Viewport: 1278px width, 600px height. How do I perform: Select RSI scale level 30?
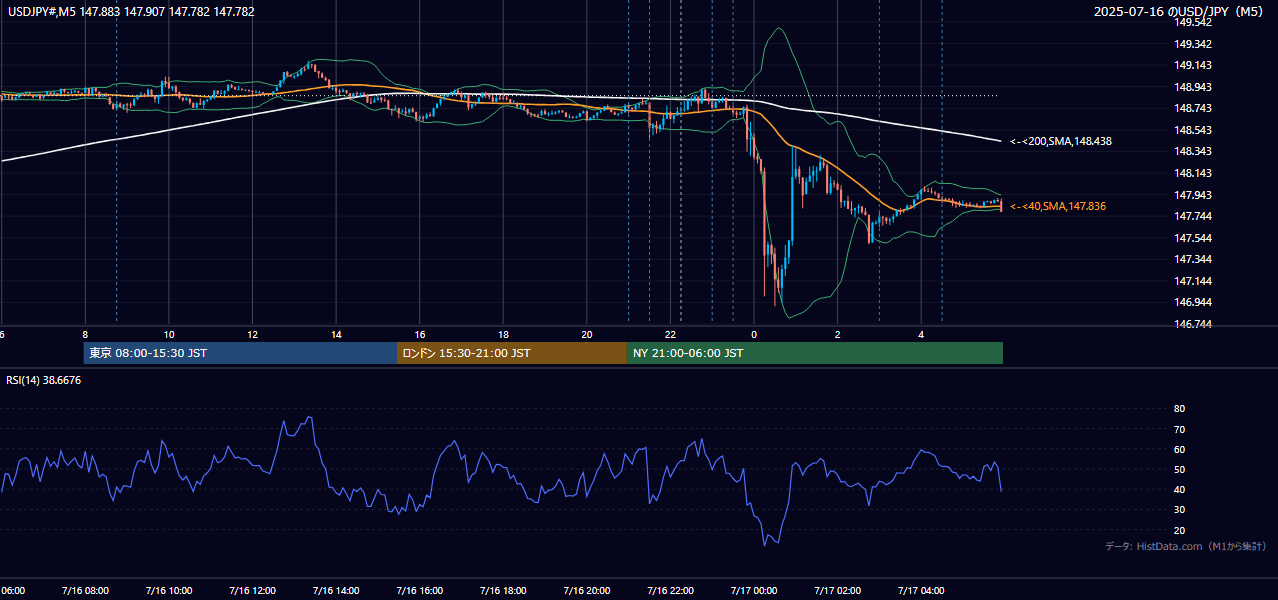[x=1179, y=509]
